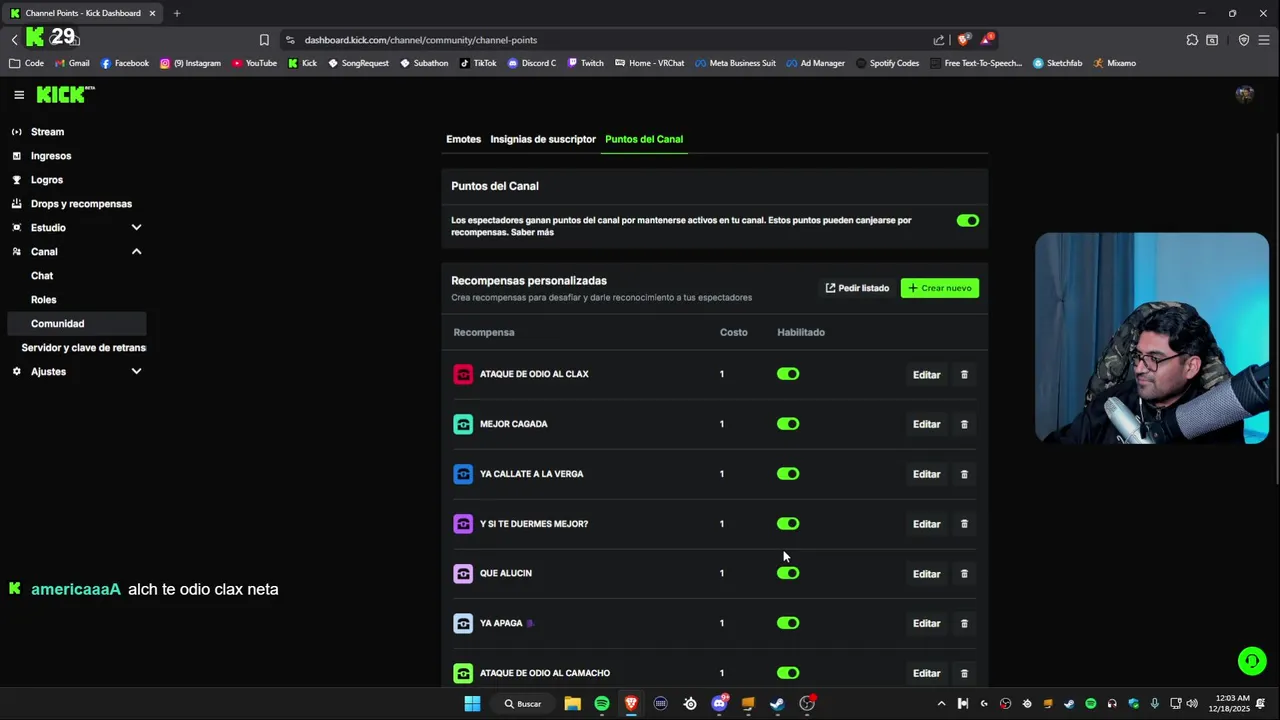Screen dimensions: 1280x720
Task: Open the Insignias de suscriptor tab
Action: [543, 139]
